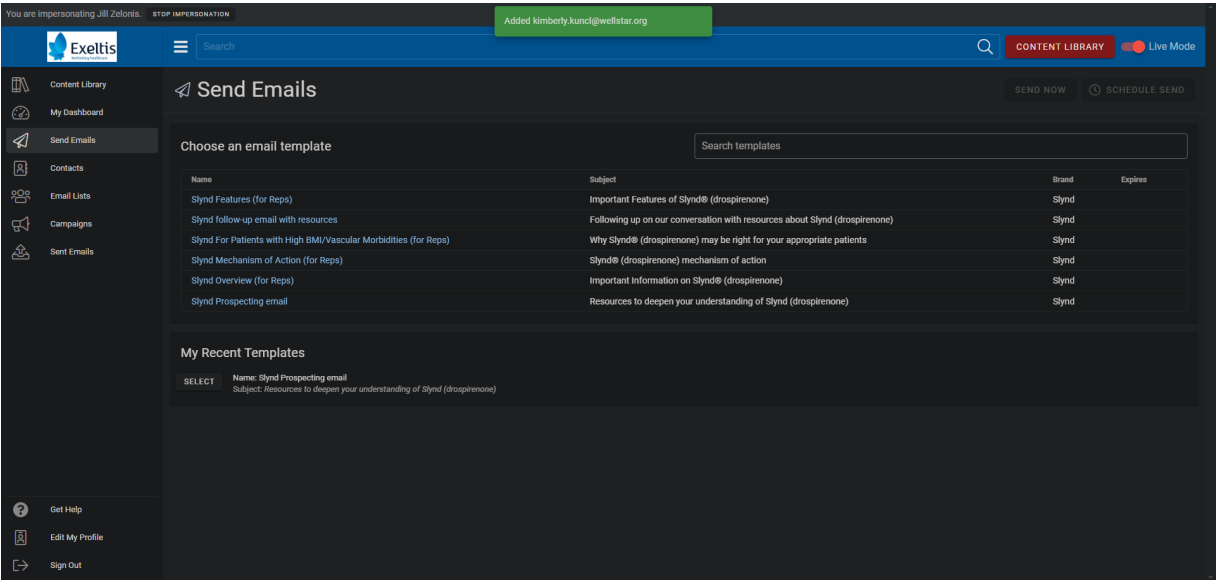Click the red Content Library button

click(x=1060, y=46)
